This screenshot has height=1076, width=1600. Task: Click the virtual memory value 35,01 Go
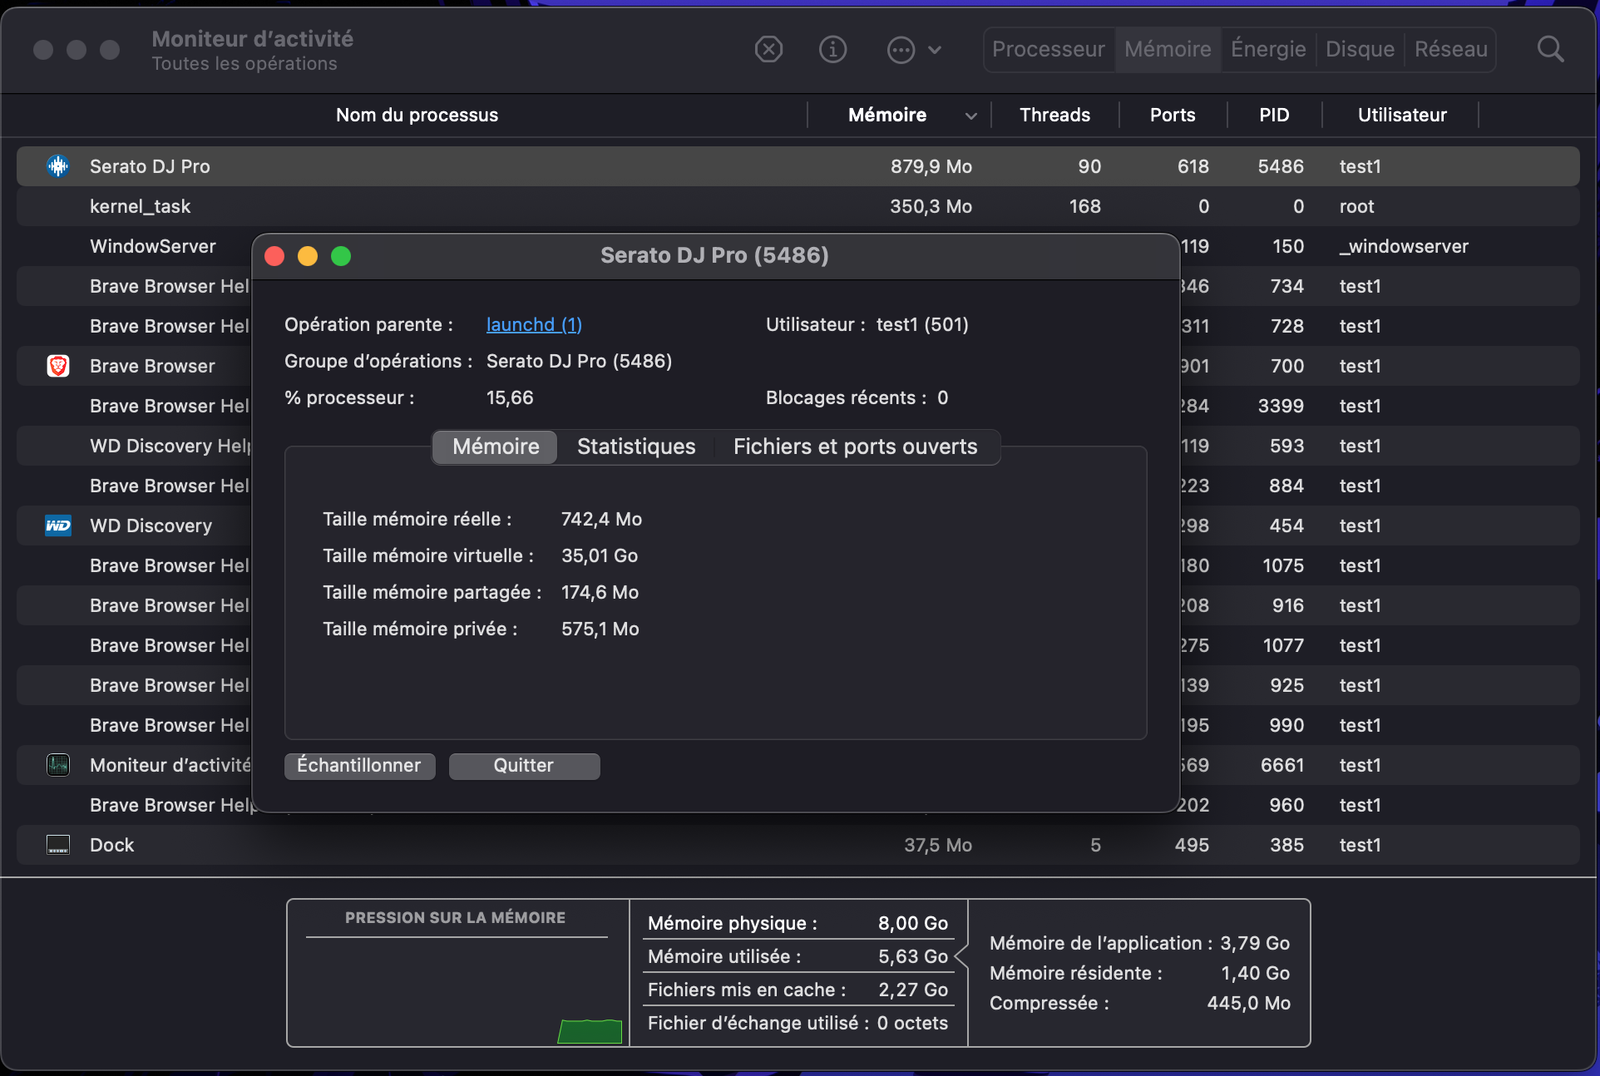[599, 556]
